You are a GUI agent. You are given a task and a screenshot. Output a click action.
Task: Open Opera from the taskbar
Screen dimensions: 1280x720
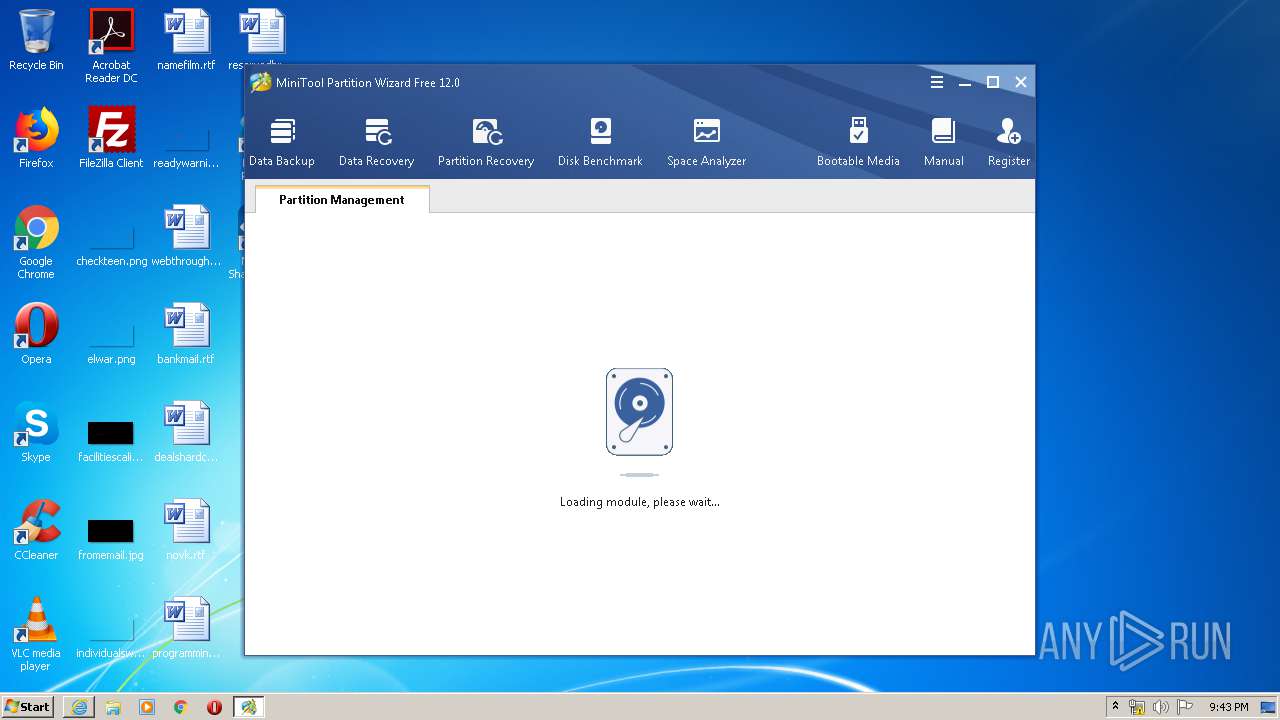point(214,707)
